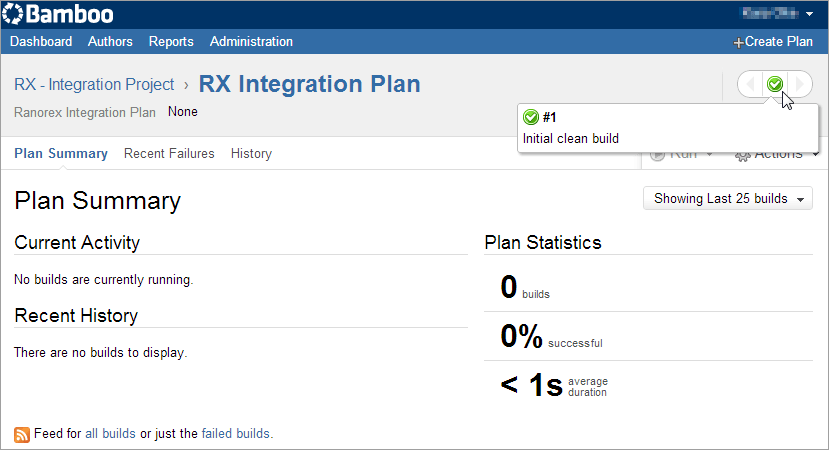829x450 pixels.
Task: Click 'No builds are currently running.' text
Action: click(104, 279)
